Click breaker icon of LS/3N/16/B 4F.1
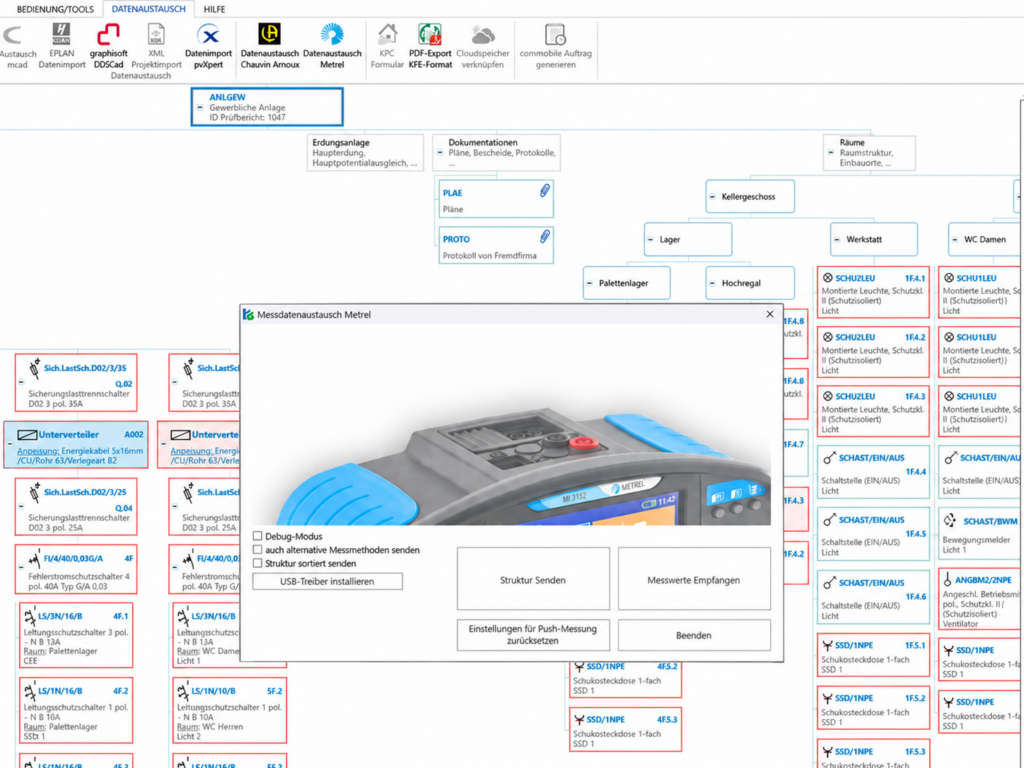The height and width of the screenshot is (768, 1024). [29, 616]
